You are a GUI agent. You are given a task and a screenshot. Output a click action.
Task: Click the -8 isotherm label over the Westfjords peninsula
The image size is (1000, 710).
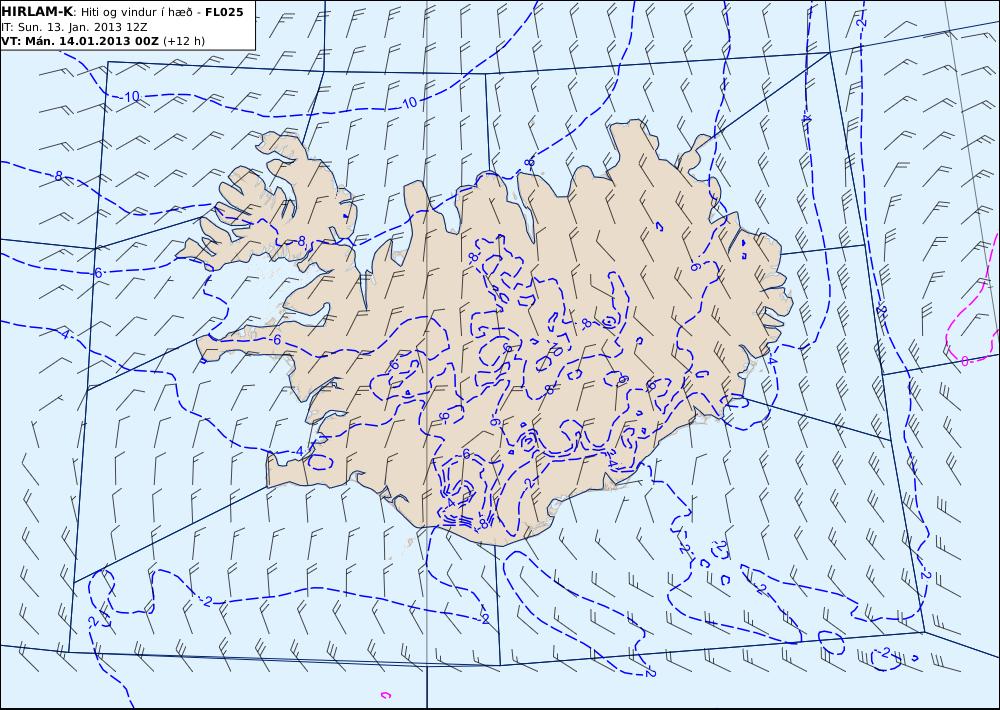click(x=300, y=242)
